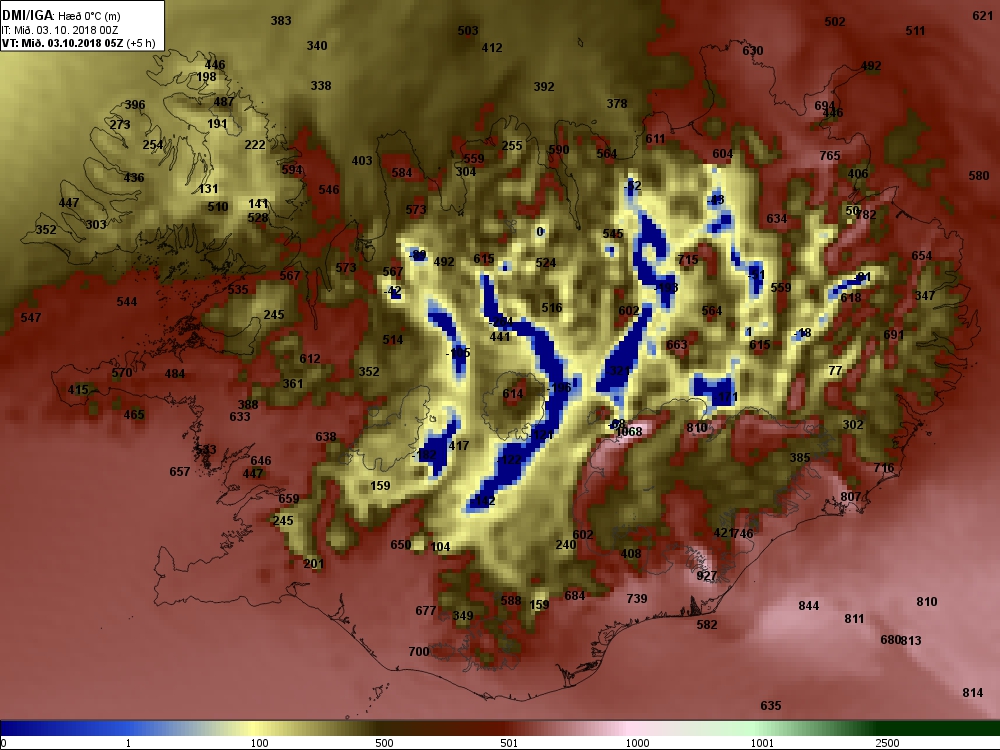Viewport: 1000px width, 750px height.
Task: Click the map value 657
Action: point(180,471)
